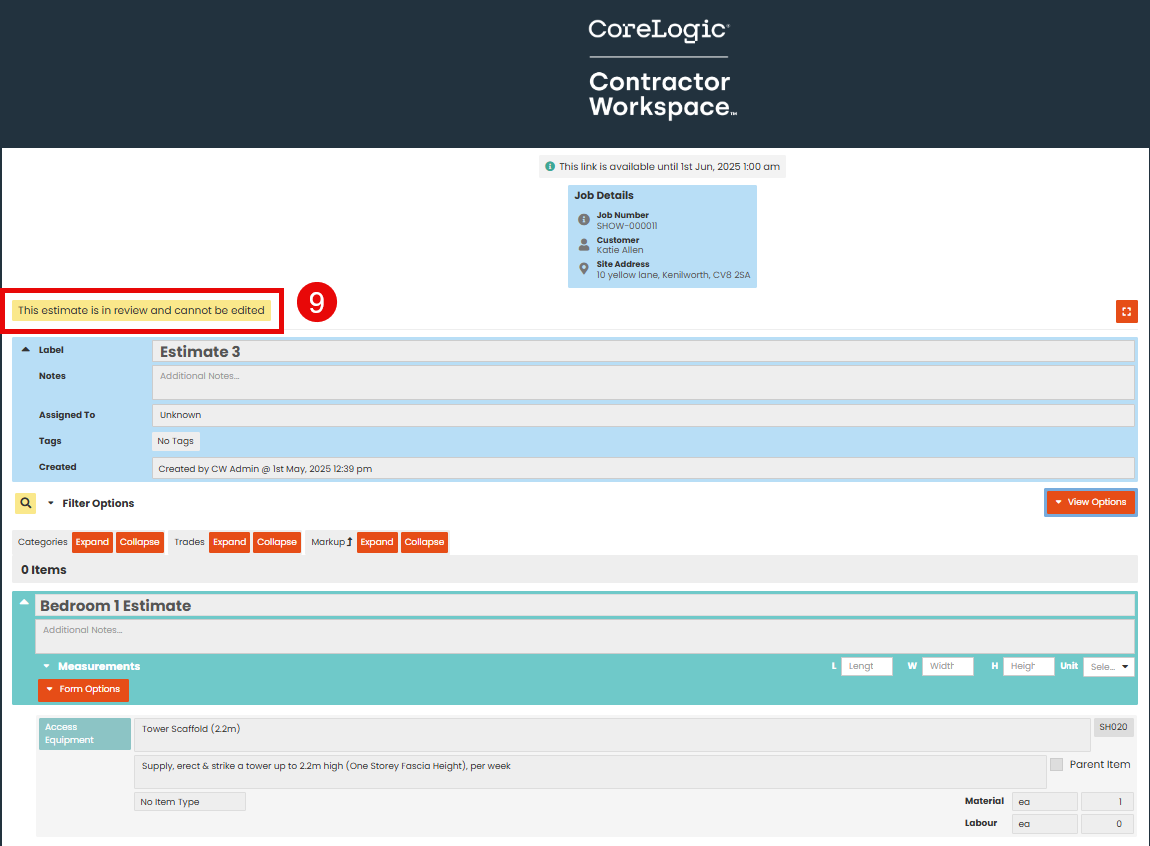Click customer name Katie Allen

click(x=620, y=250)
